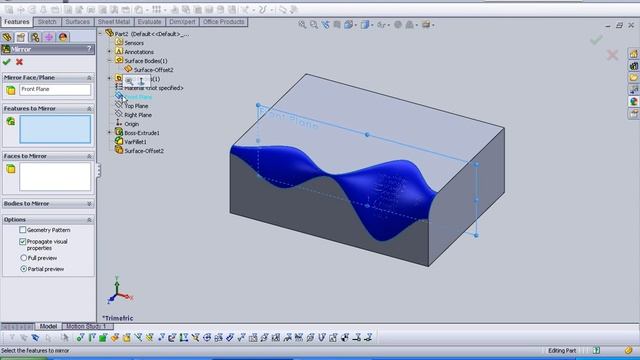
Task: Click Mirror Face/Plane field showing Front Plane
Action: [55, 90]
